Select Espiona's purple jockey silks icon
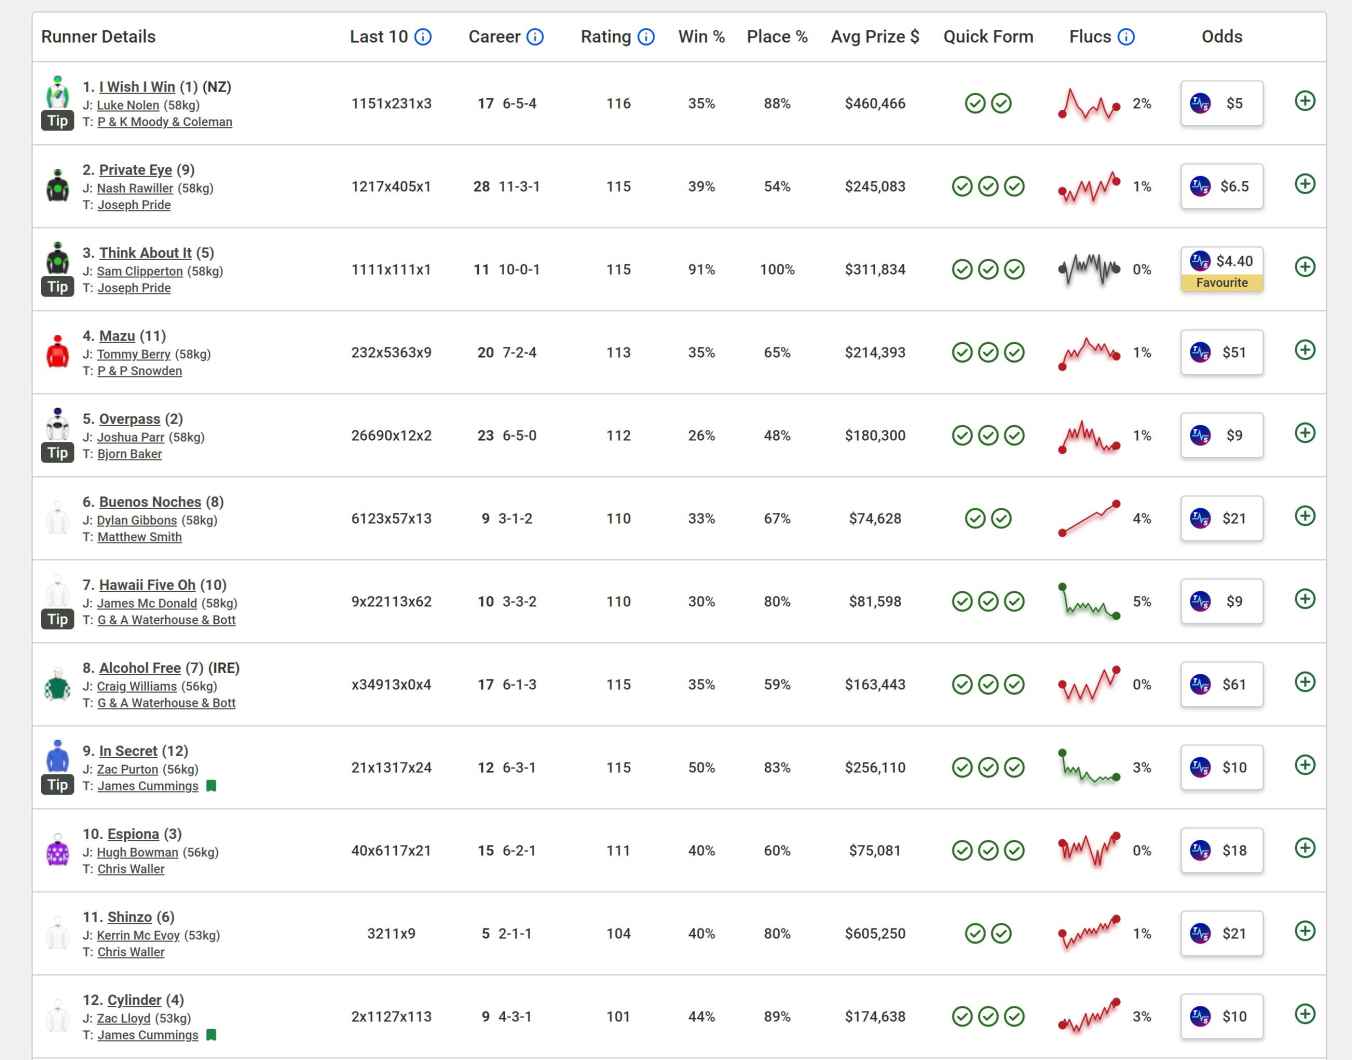Image resolution: width=1352 pixels, height=1060 pixels. tap(57, 850)
